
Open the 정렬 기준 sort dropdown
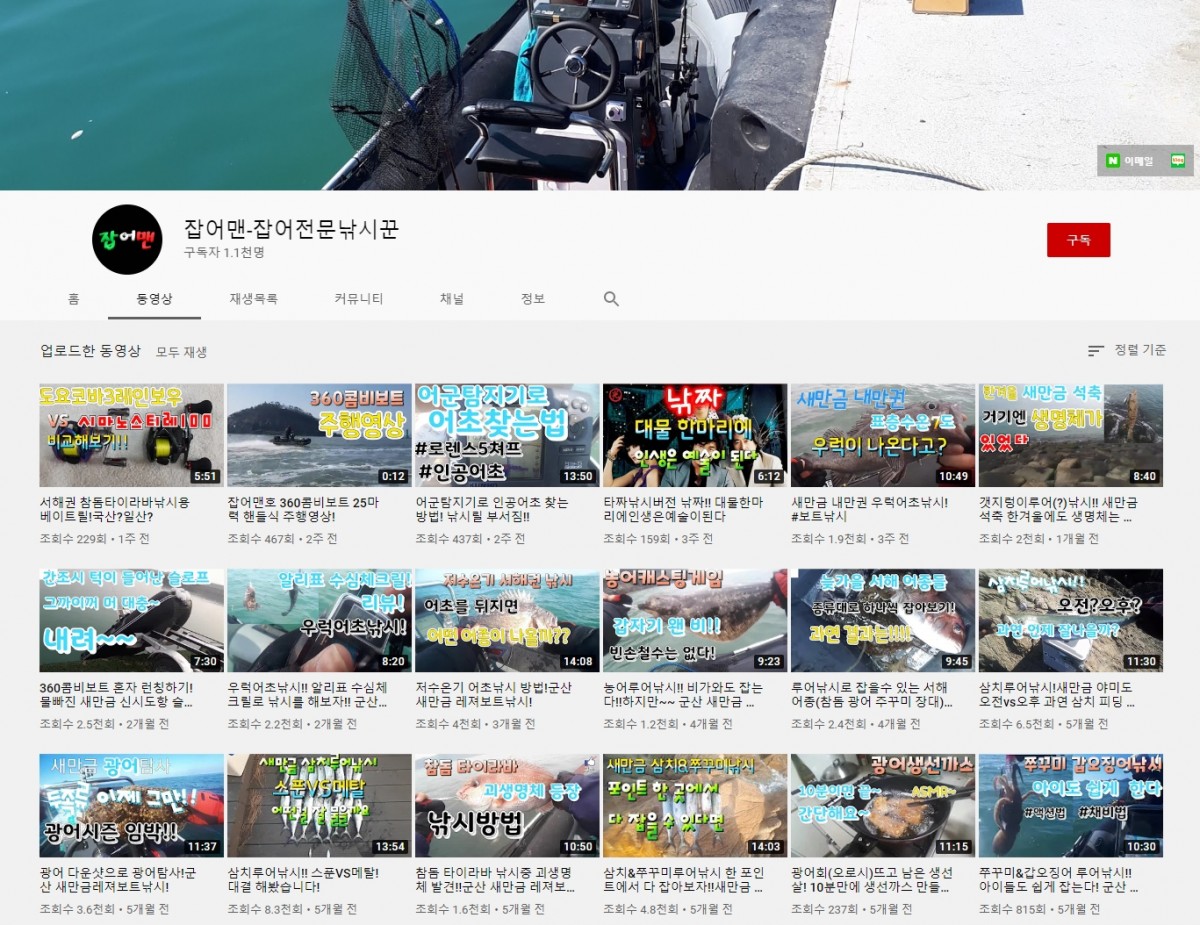[x=1139, y=351]
